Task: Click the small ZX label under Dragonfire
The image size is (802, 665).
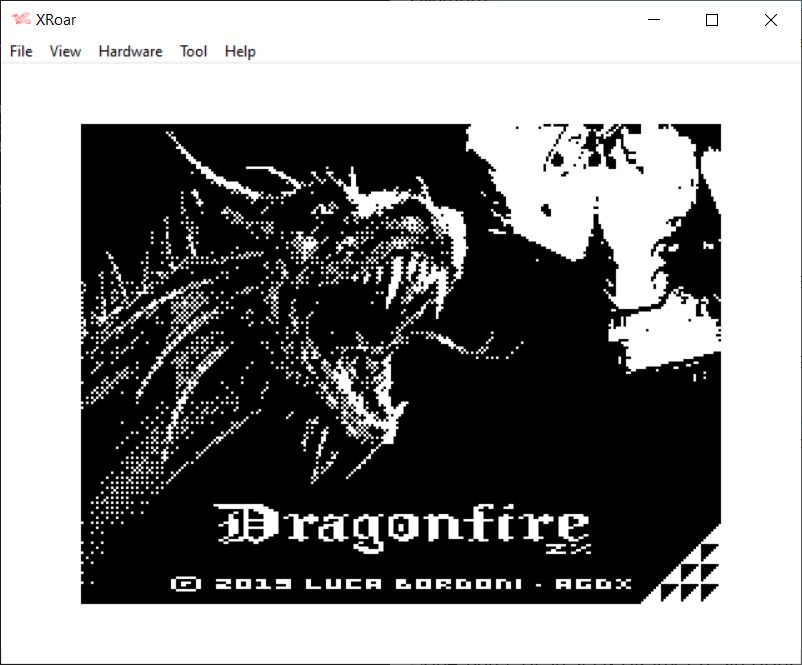Action: coord(556,548)
